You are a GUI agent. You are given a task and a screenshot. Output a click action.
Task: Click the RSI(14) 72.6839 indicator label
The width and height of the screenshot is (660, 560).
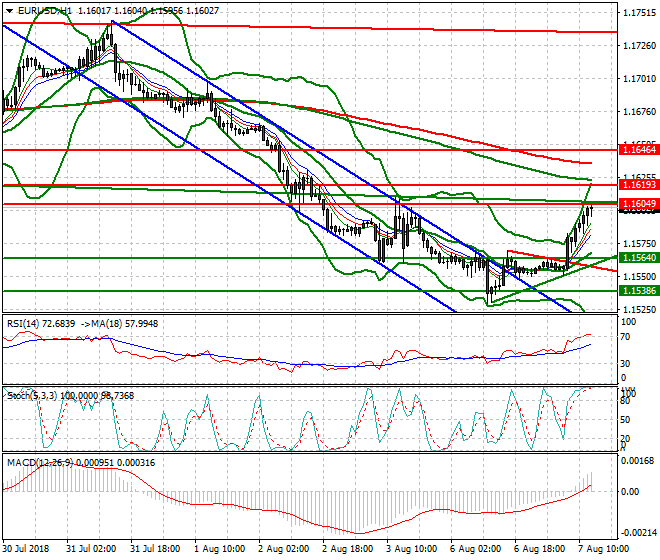pyautogui.click(x=41, y=324)
